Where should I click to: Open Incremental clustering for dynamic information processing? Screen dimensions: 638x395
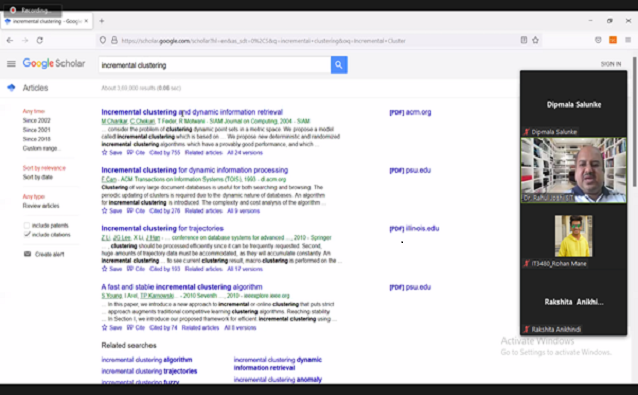click(x=194, y=170)
